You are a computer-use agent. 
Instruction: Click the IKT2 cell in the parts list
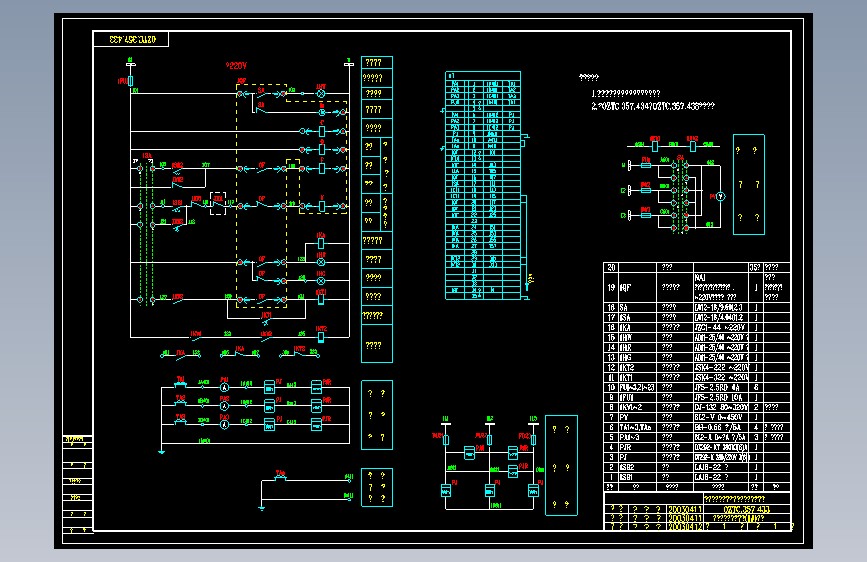coord(638,367)
